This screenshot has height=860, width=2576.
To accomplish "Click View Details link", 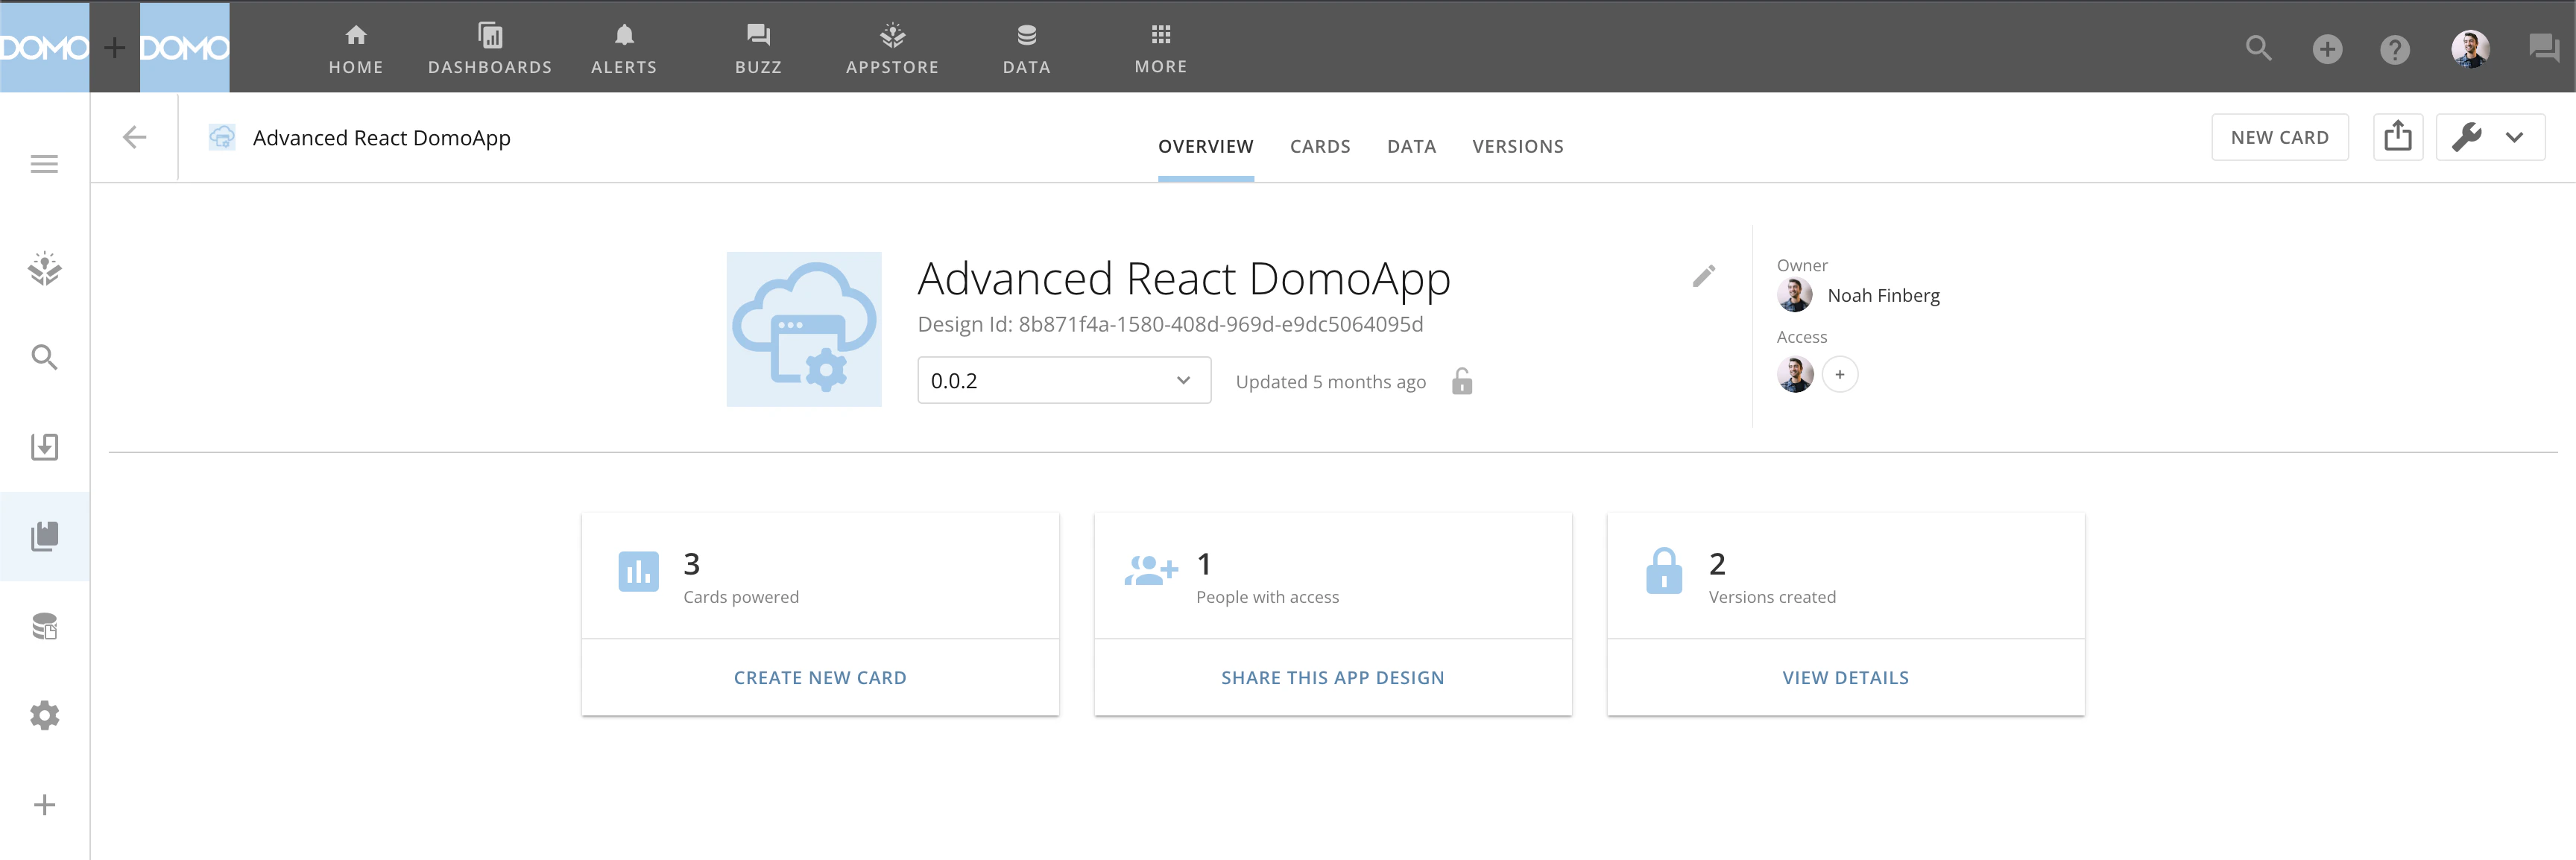I will click(1845, 677).
